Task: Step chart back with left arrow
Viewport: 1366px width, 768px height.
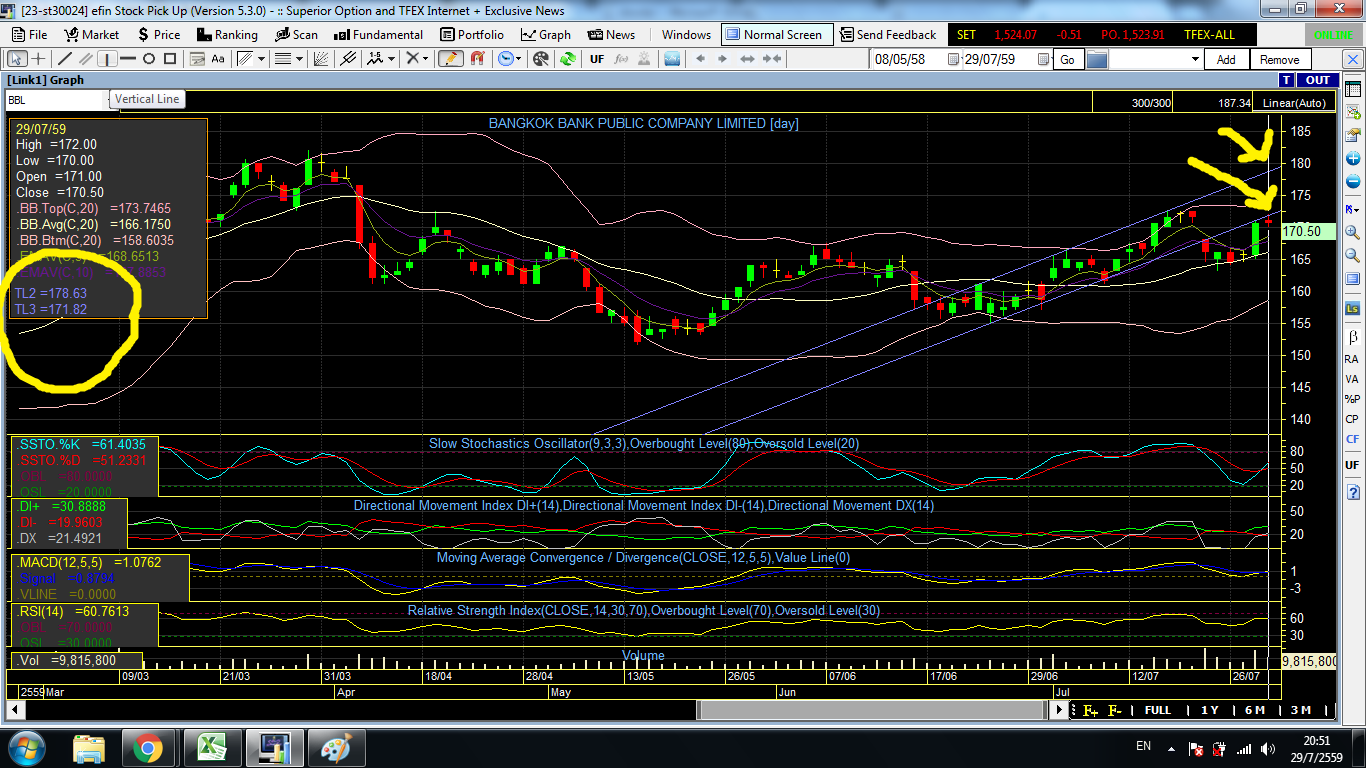Action: pos(701,59)
